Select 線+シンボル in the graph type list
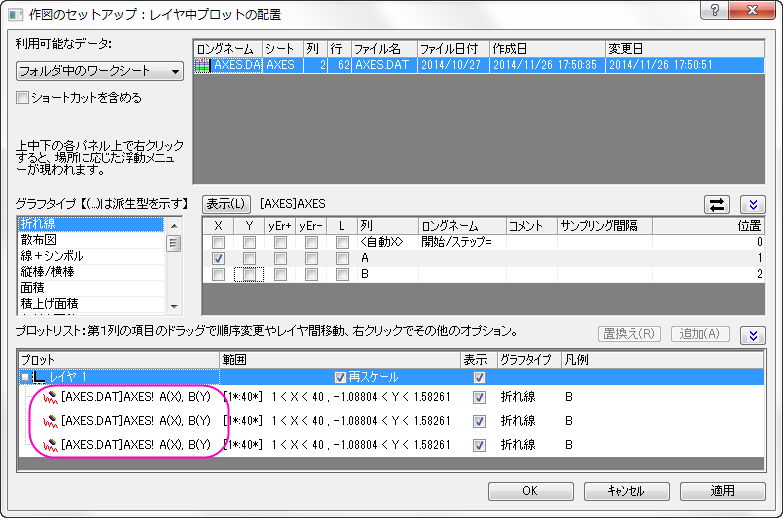 [91, 256]
